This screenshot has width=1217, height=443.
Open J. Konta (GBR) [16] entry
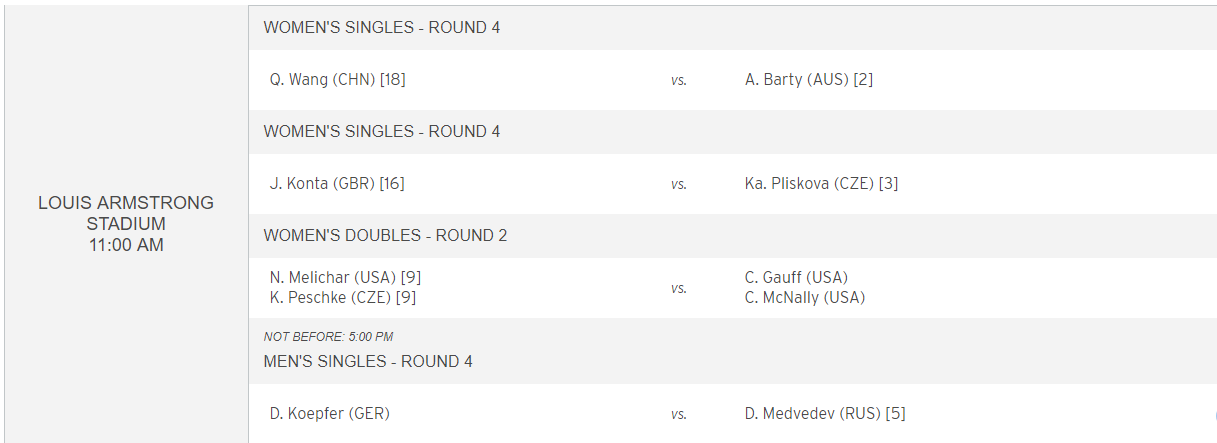[x=337, y=183]
